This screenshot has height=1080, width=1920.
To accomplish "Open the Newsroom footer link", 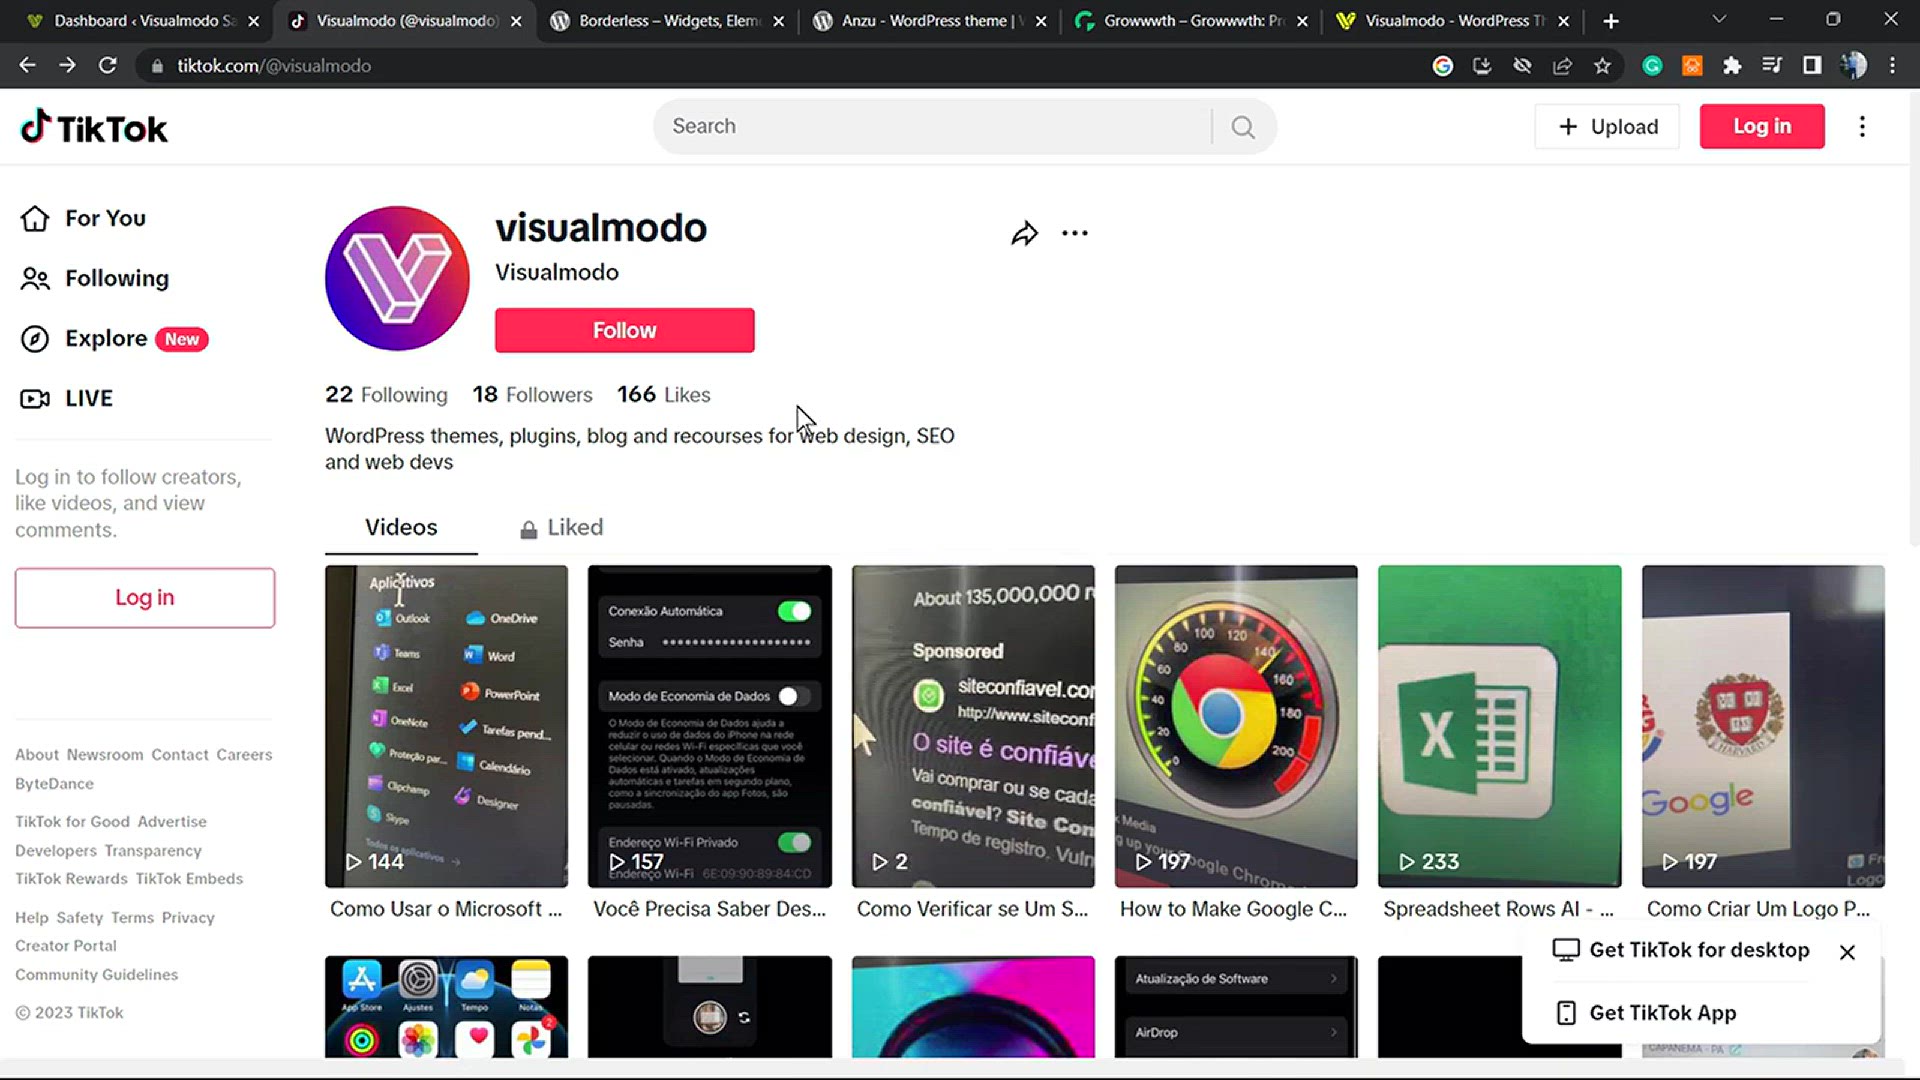I will [x=105, y=755].
